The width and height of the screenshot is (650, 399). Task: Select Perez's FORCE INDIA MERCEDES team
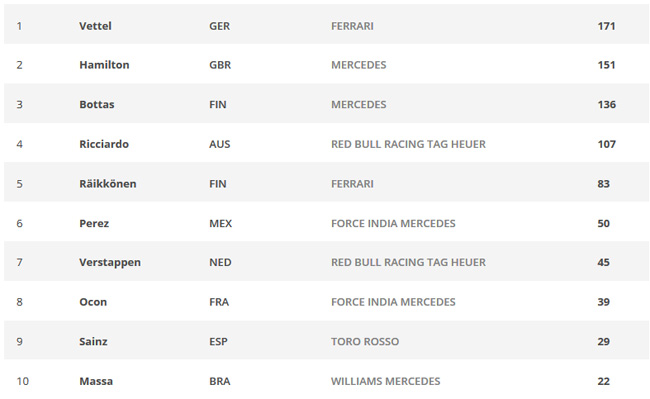pyautogui.click(x=393, y=223)
